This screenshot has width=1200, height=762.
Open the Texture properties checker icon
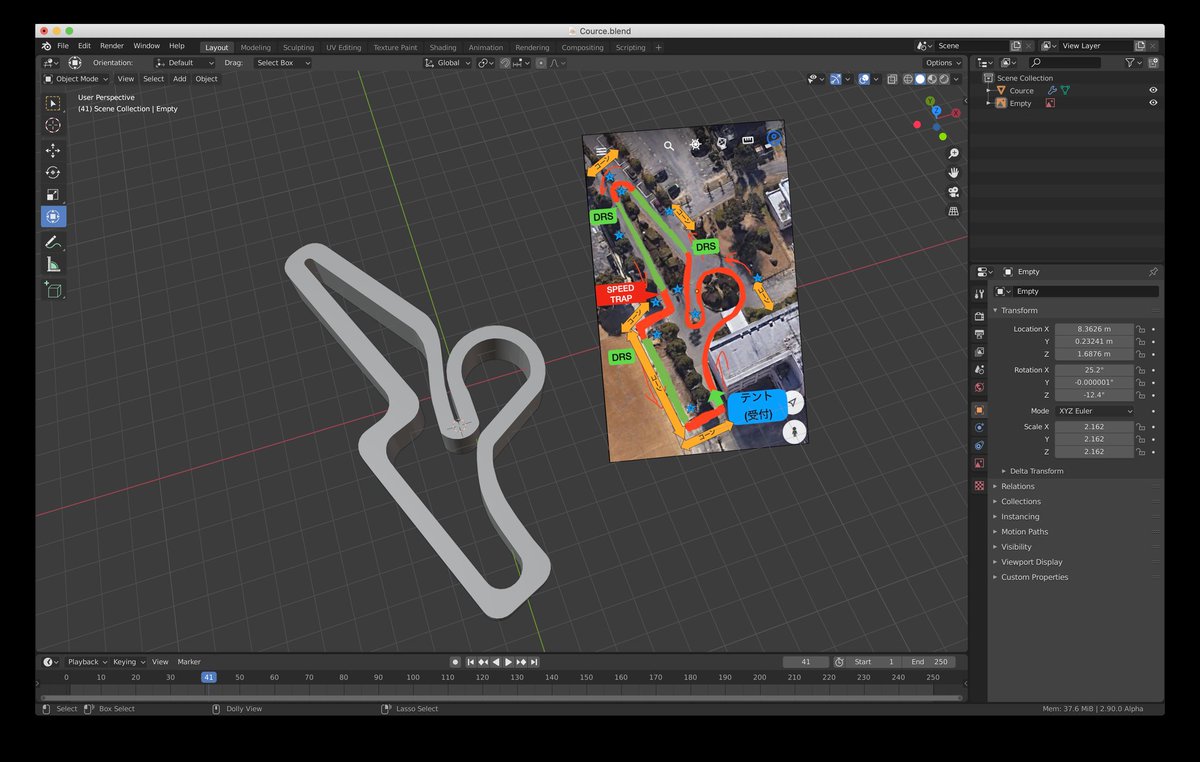[979, 485]
